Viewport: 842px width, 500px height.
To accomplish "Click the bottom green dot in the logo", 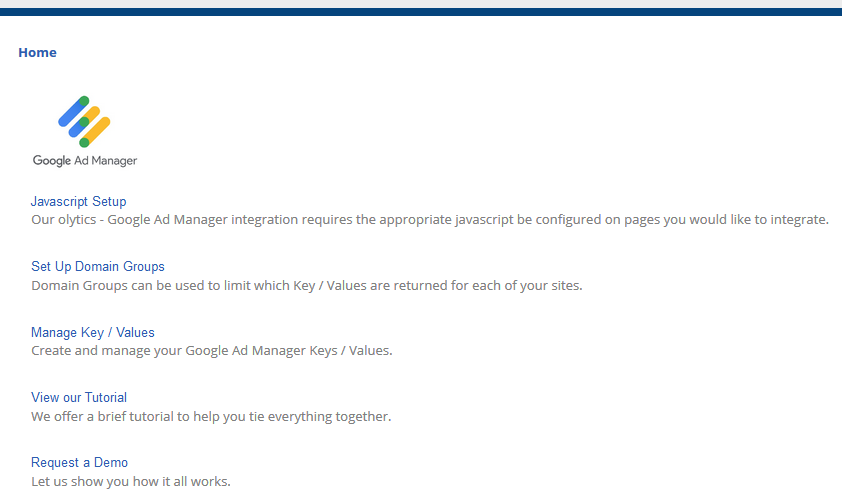I will point(85,142).
